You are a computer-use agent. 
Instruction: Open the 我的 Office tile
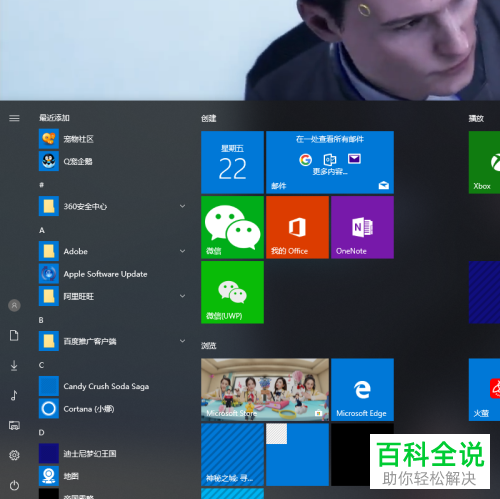click(297, 227)
